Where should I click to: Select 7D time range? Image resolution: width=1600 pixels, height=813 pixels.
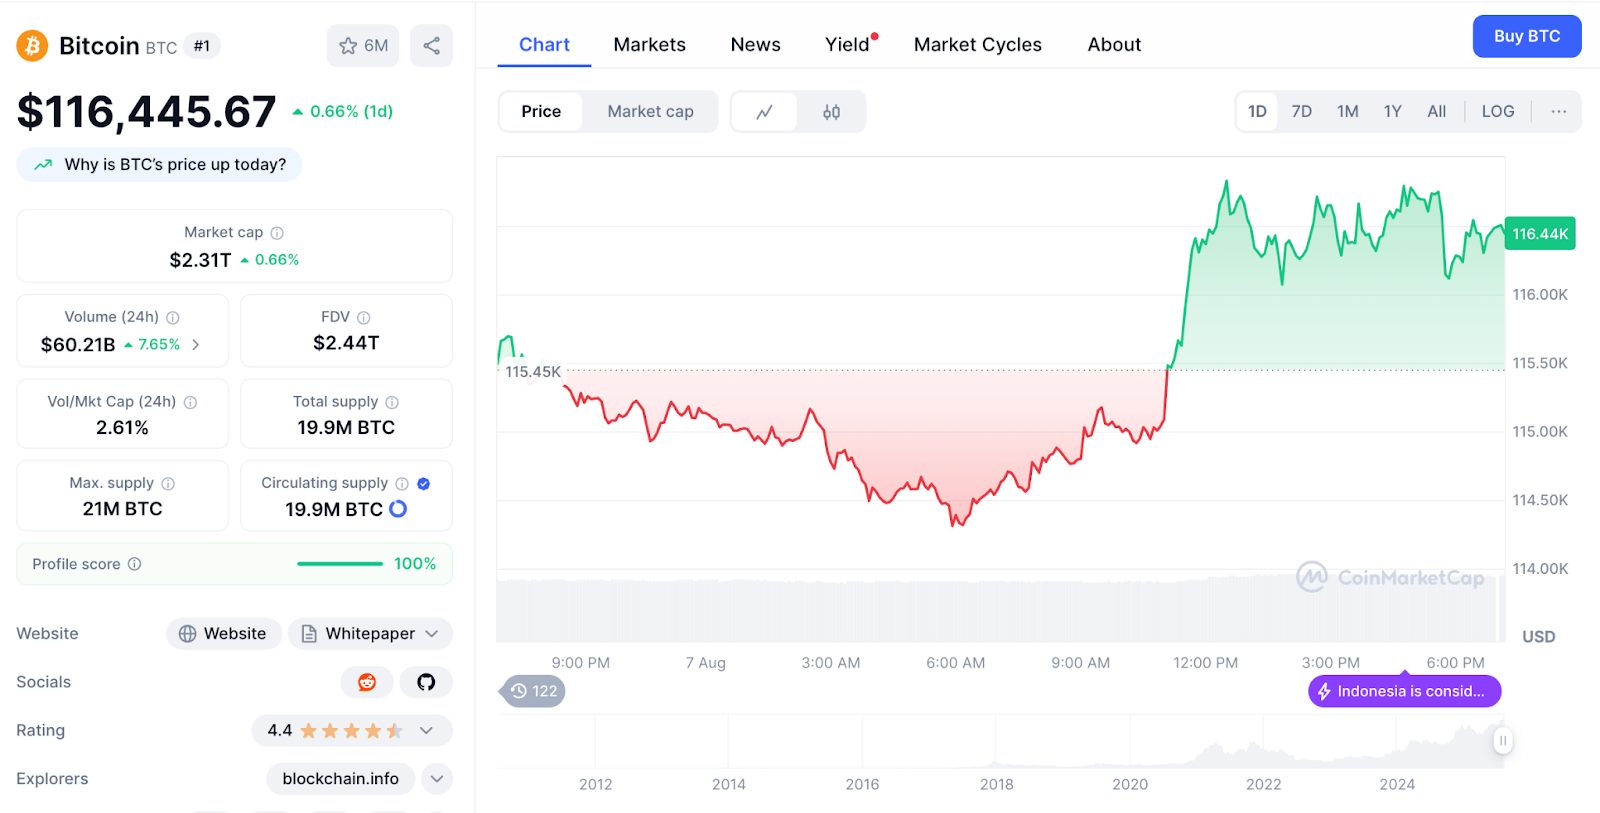point(1301,111)
